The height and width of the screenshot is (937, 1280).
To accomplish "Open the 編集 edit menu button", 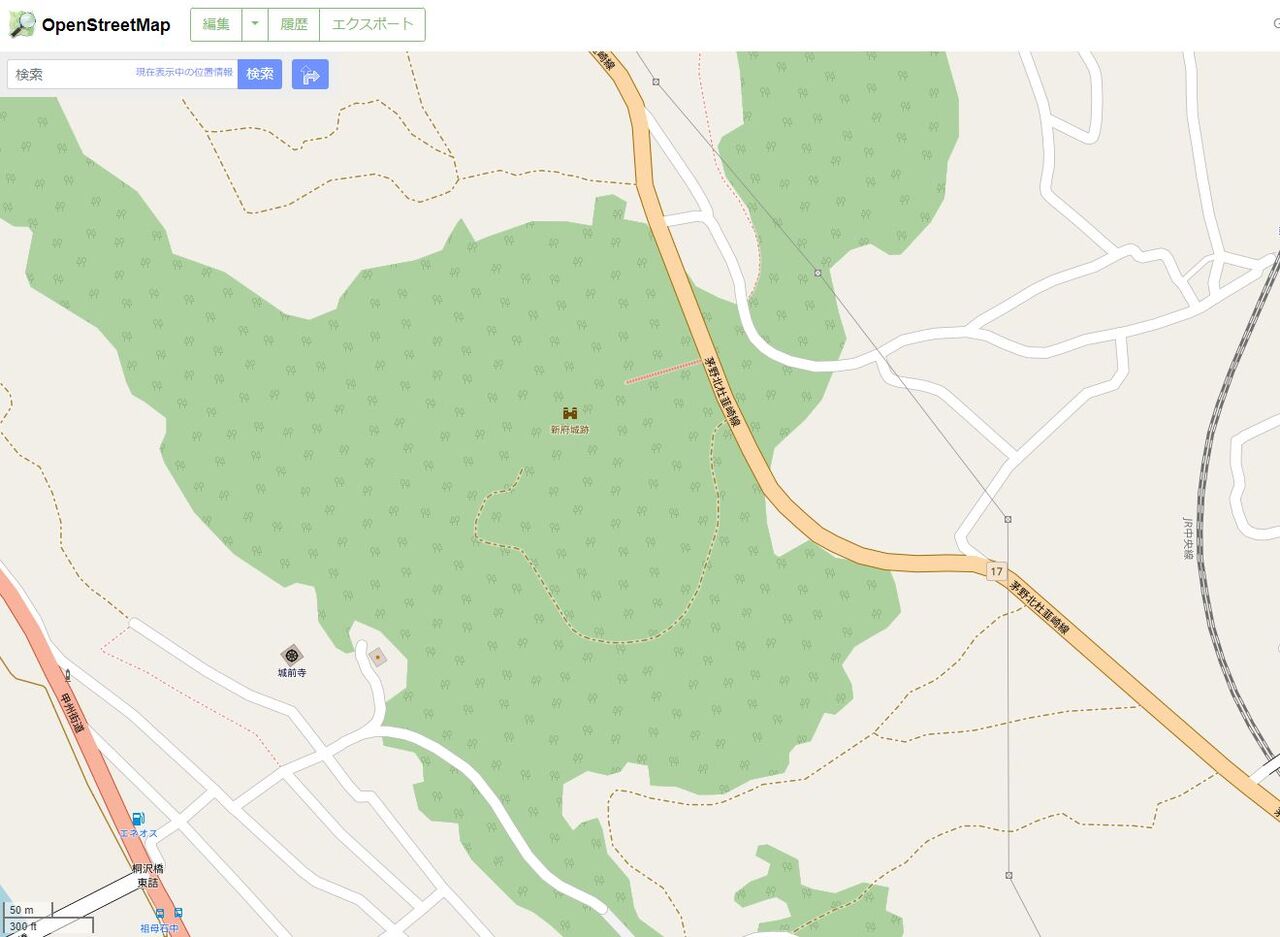I will 216,25.
